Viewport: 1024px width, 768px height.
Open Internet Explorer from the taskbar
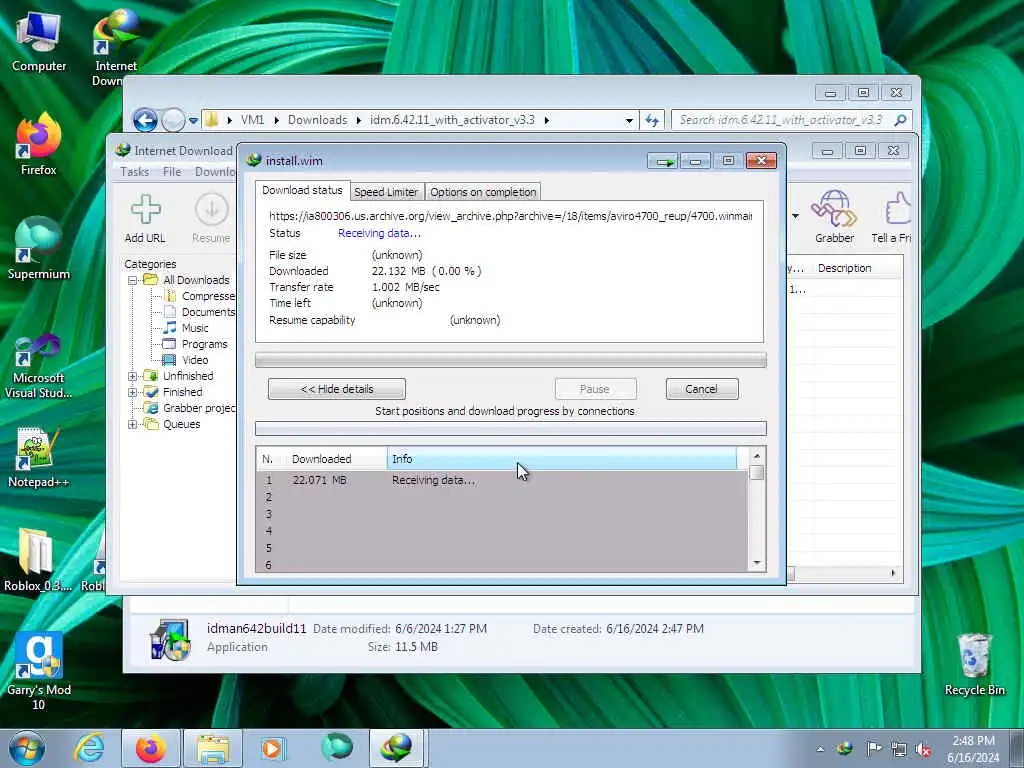pos(89,748)
